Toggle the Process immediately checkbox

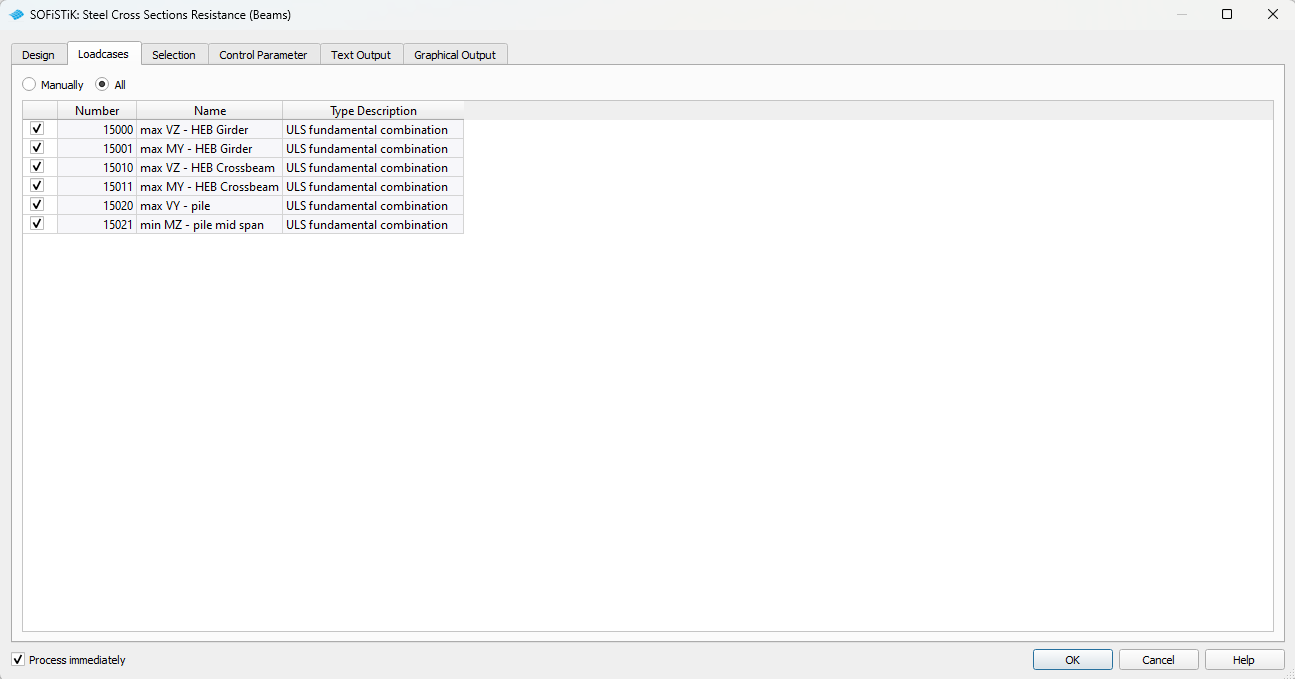click(x=18, y=660)
